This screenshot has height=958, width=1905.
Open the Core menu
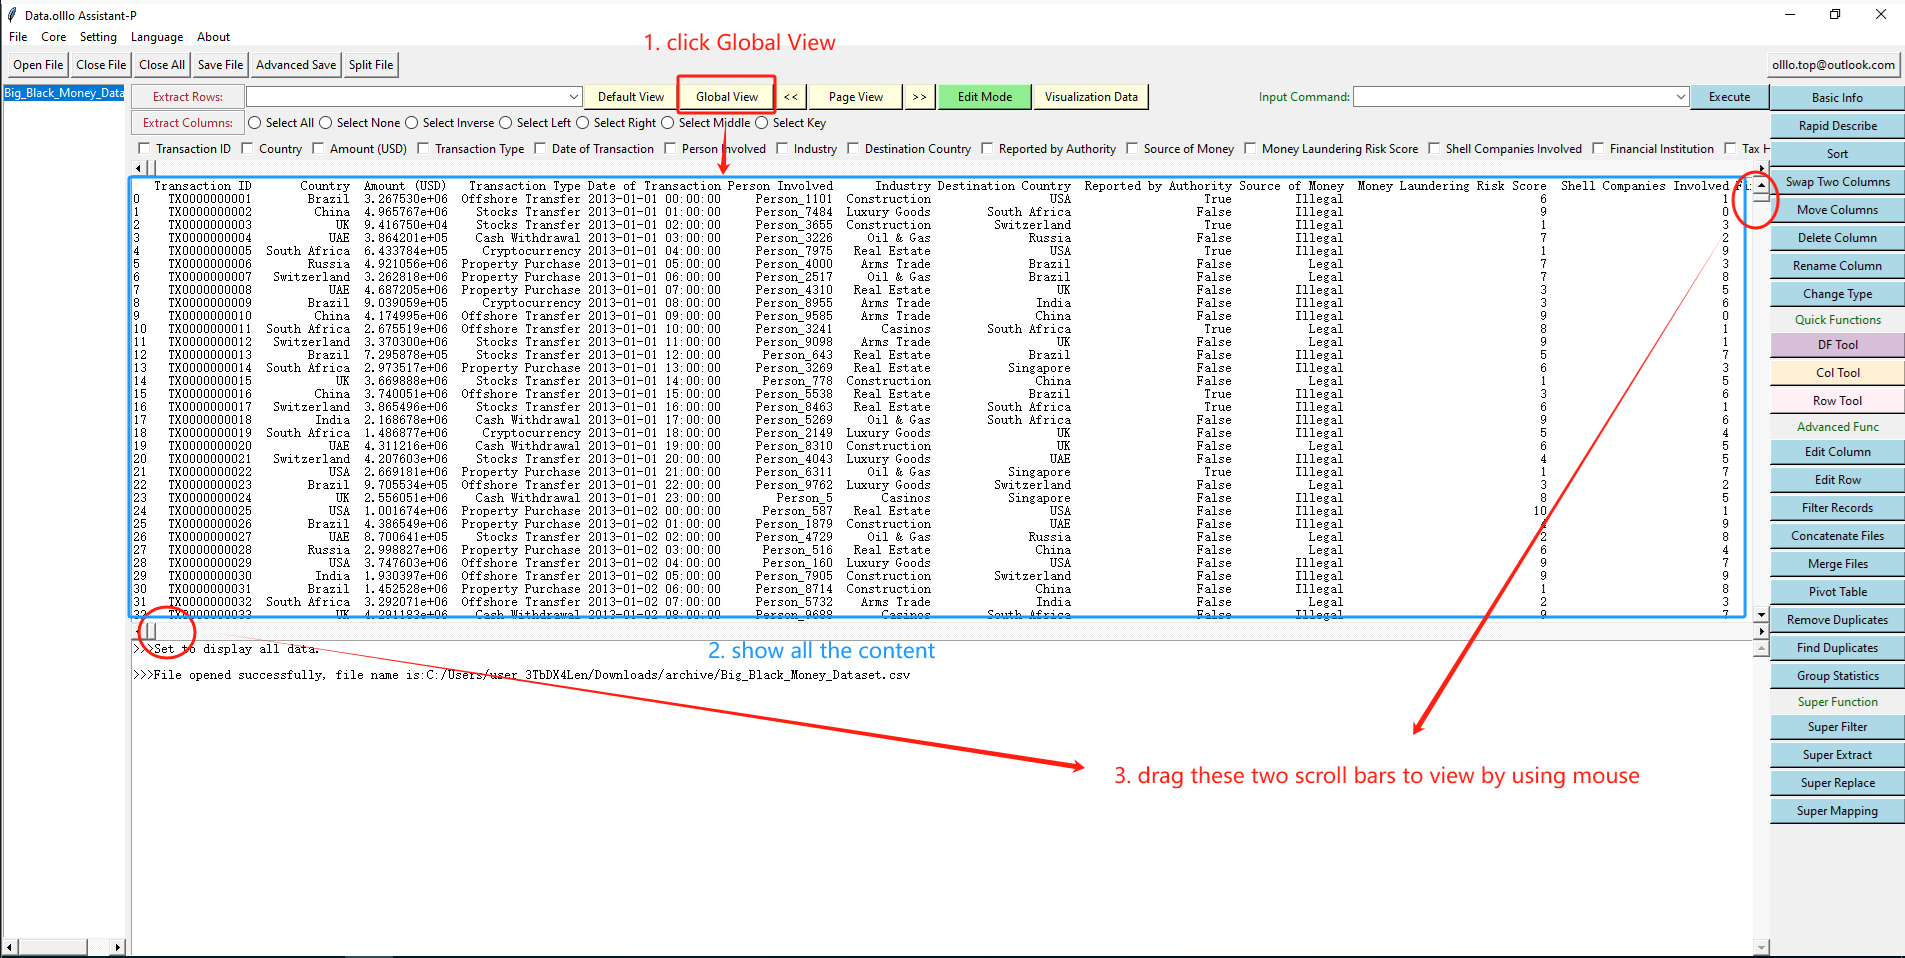point(54,37)
